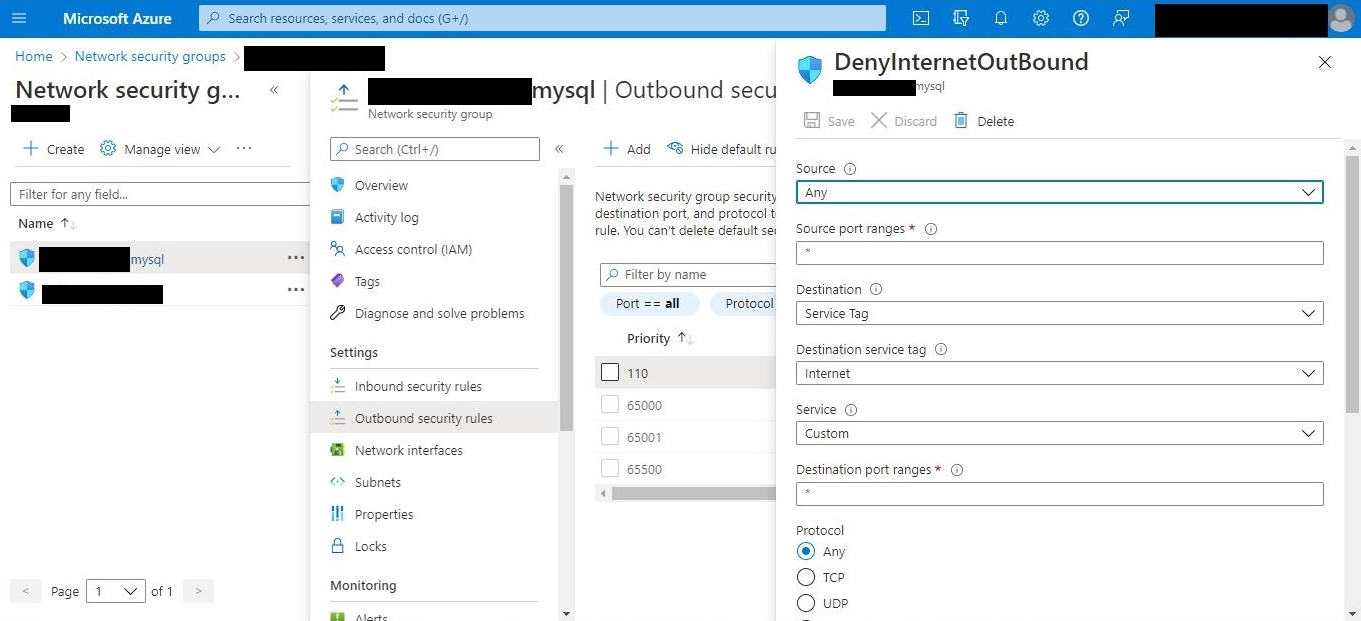1361x621 pixels.
Task: Open Directories and subscriptions filter icon
Action: pos(961,18)
